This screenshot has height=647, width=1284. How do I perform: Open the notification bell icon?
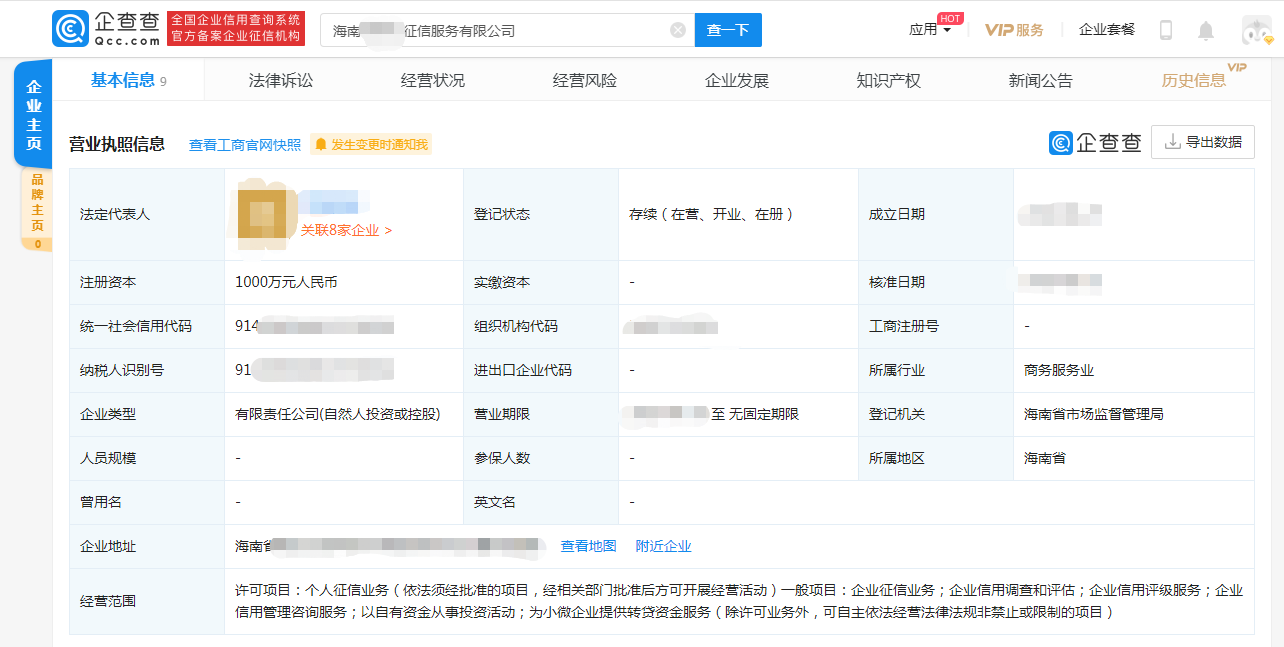tap(1204, 30)
